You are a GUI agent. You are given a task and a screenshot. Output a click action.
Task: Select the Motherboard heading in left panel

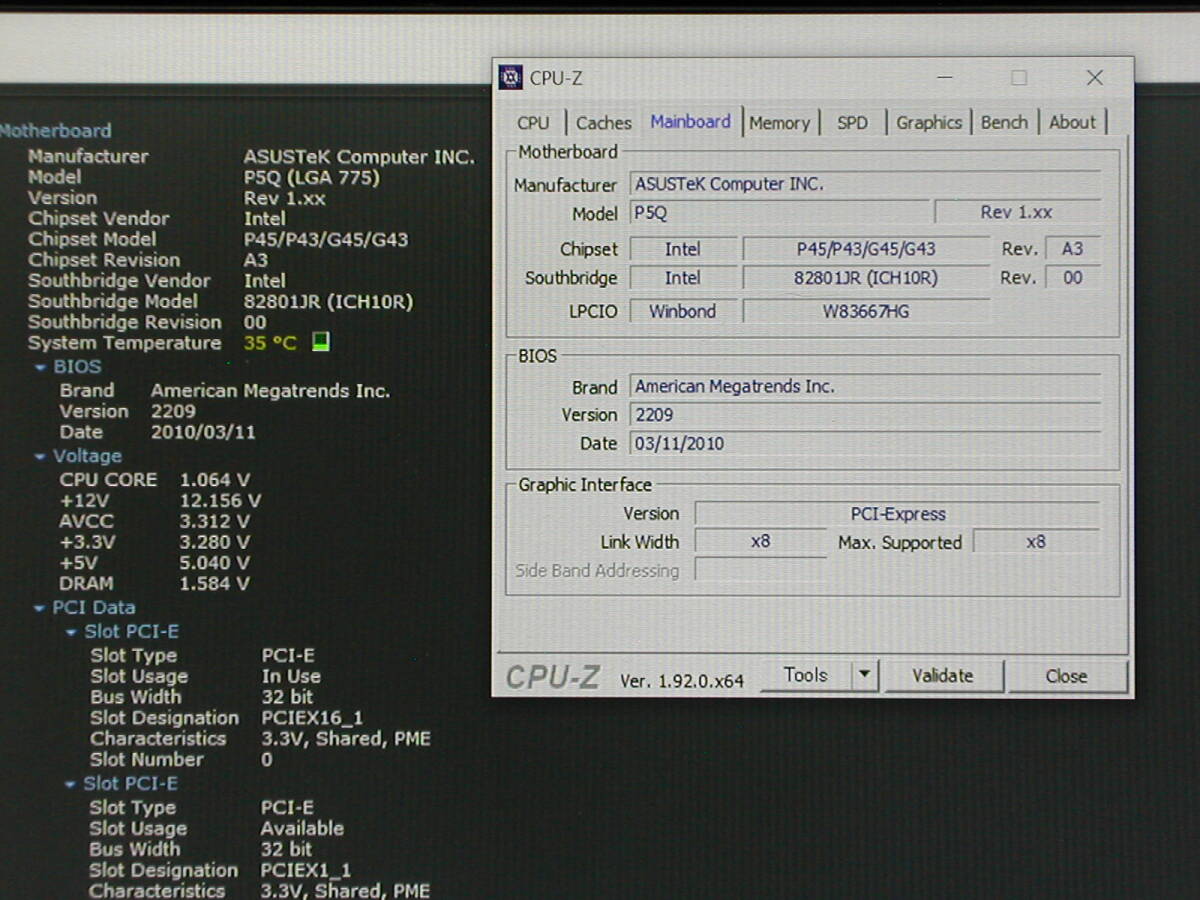pyautogui.click(x=55, y=131)
